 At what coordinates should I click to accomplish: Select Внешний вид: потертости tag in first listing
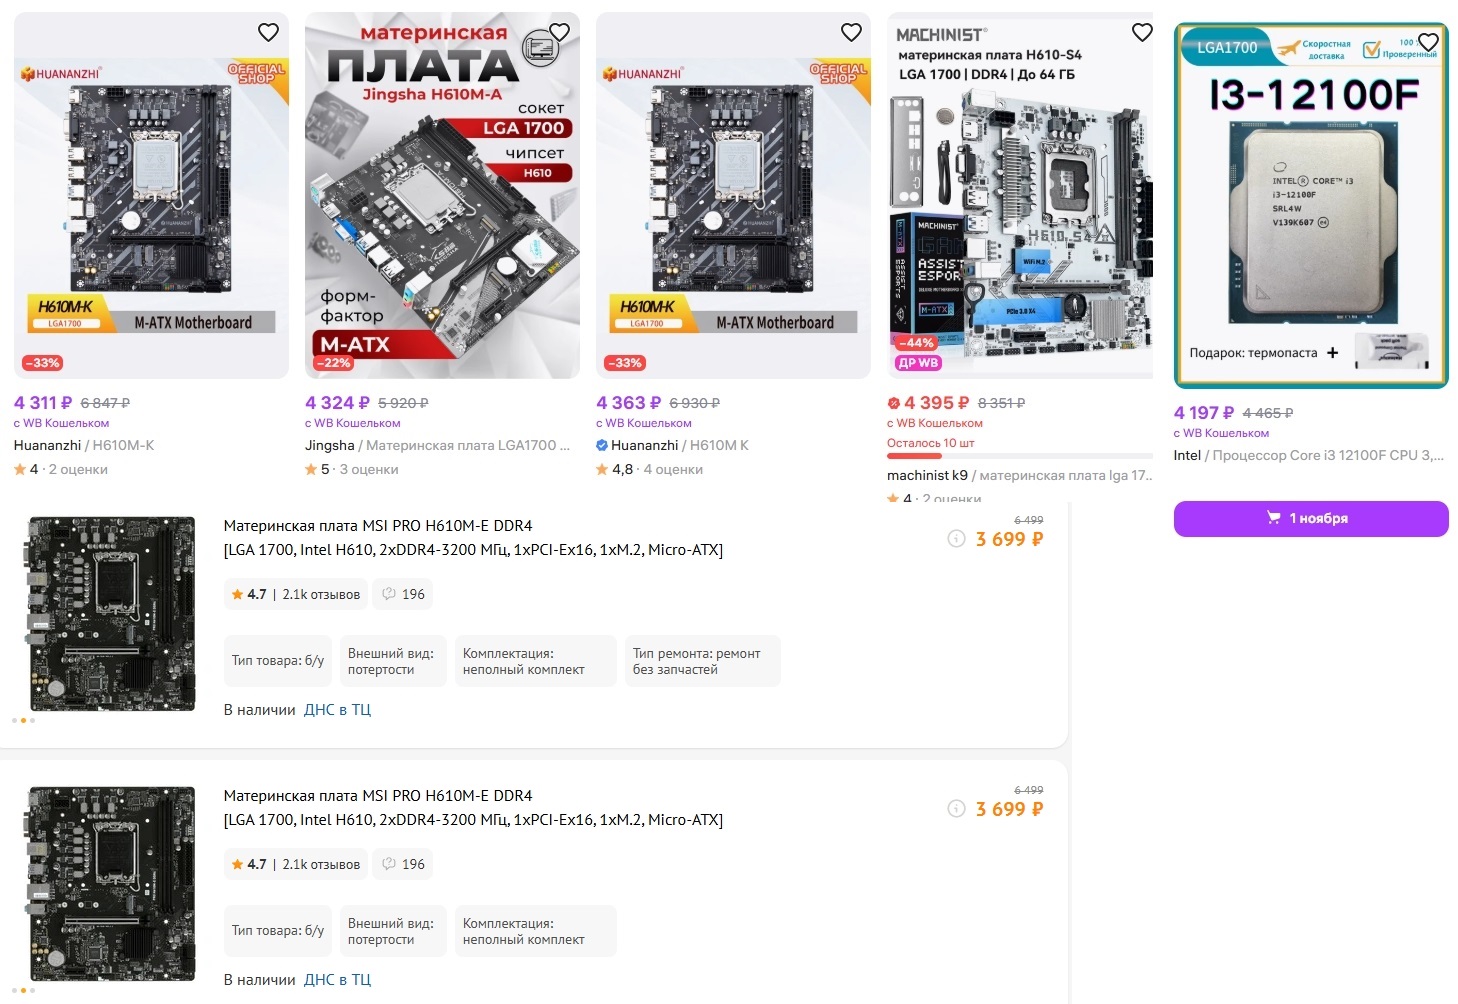pos(391,661)
